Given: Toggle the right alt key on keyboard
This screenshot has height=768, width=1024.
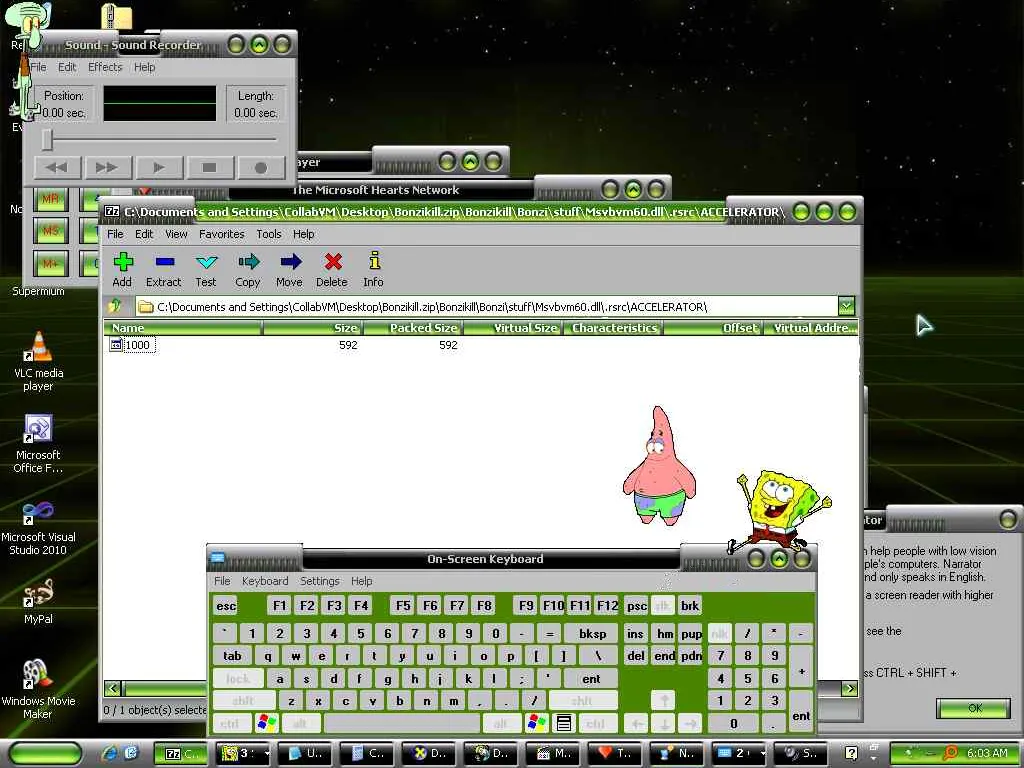Looking at the screenshot, I should pyautogui.click(x=500, y=723).
